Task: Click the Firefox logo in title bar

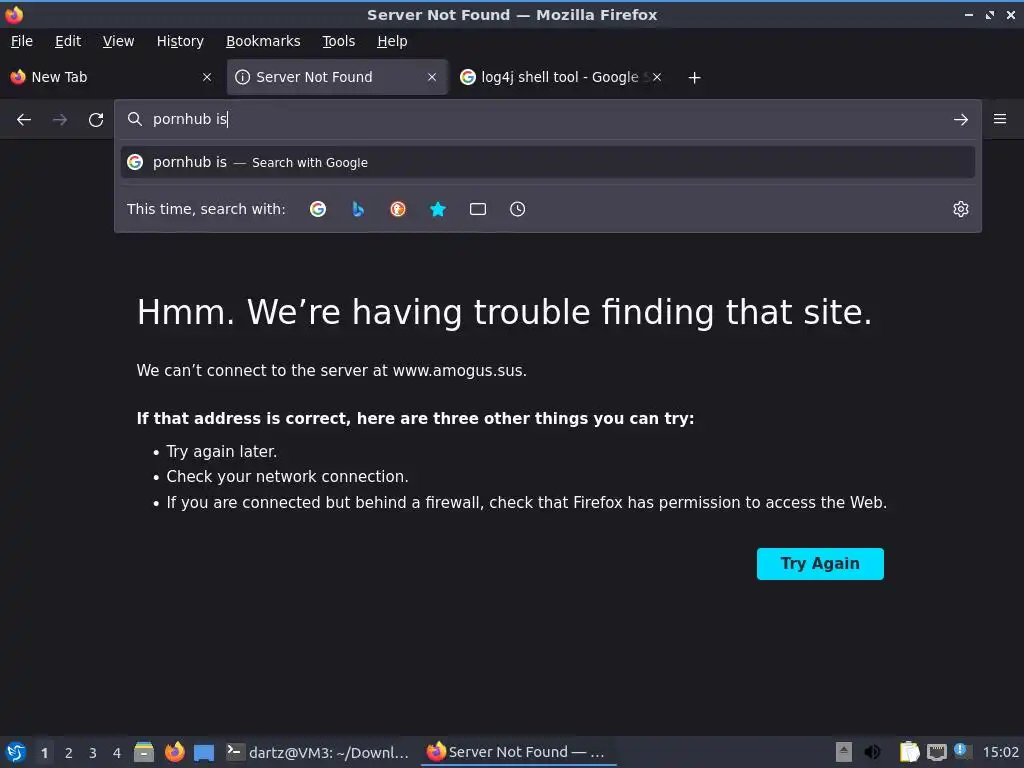Action: 14,14
